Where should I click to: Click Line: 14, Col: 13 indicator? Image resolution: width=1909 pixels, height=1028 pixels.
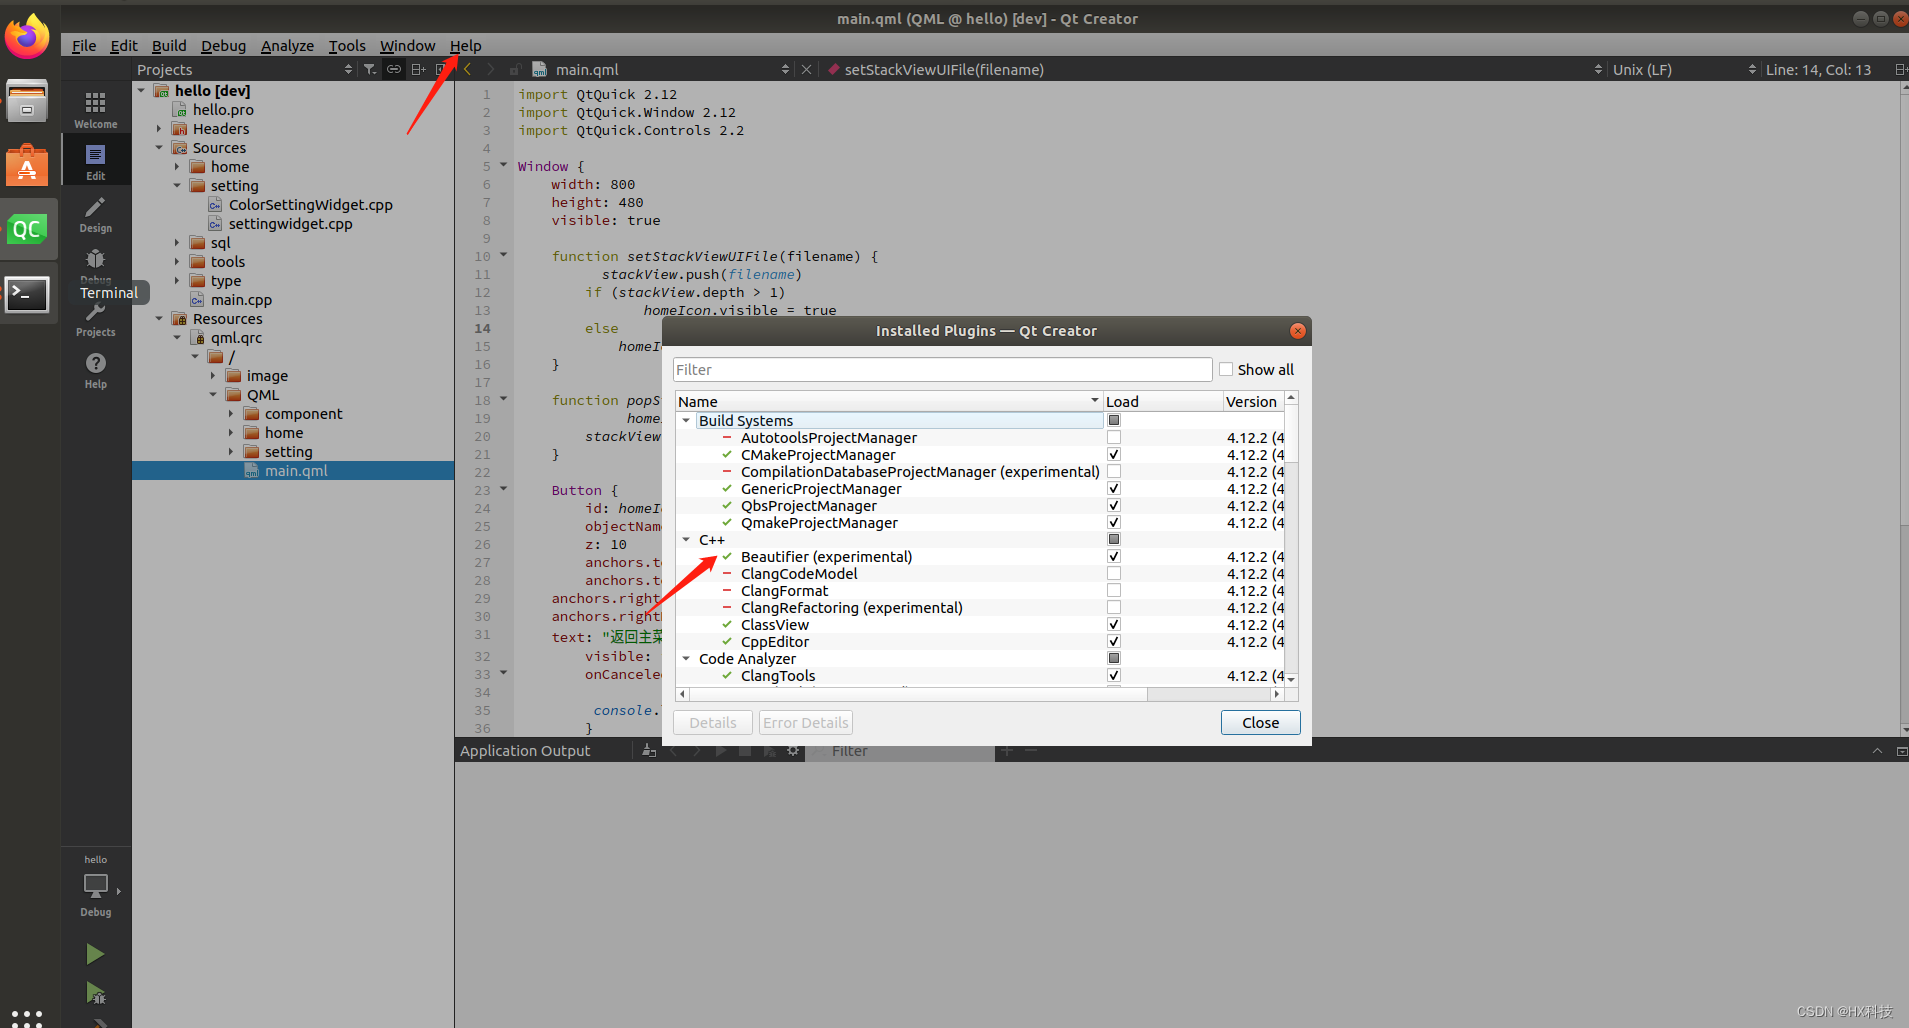coord(1818,69)
